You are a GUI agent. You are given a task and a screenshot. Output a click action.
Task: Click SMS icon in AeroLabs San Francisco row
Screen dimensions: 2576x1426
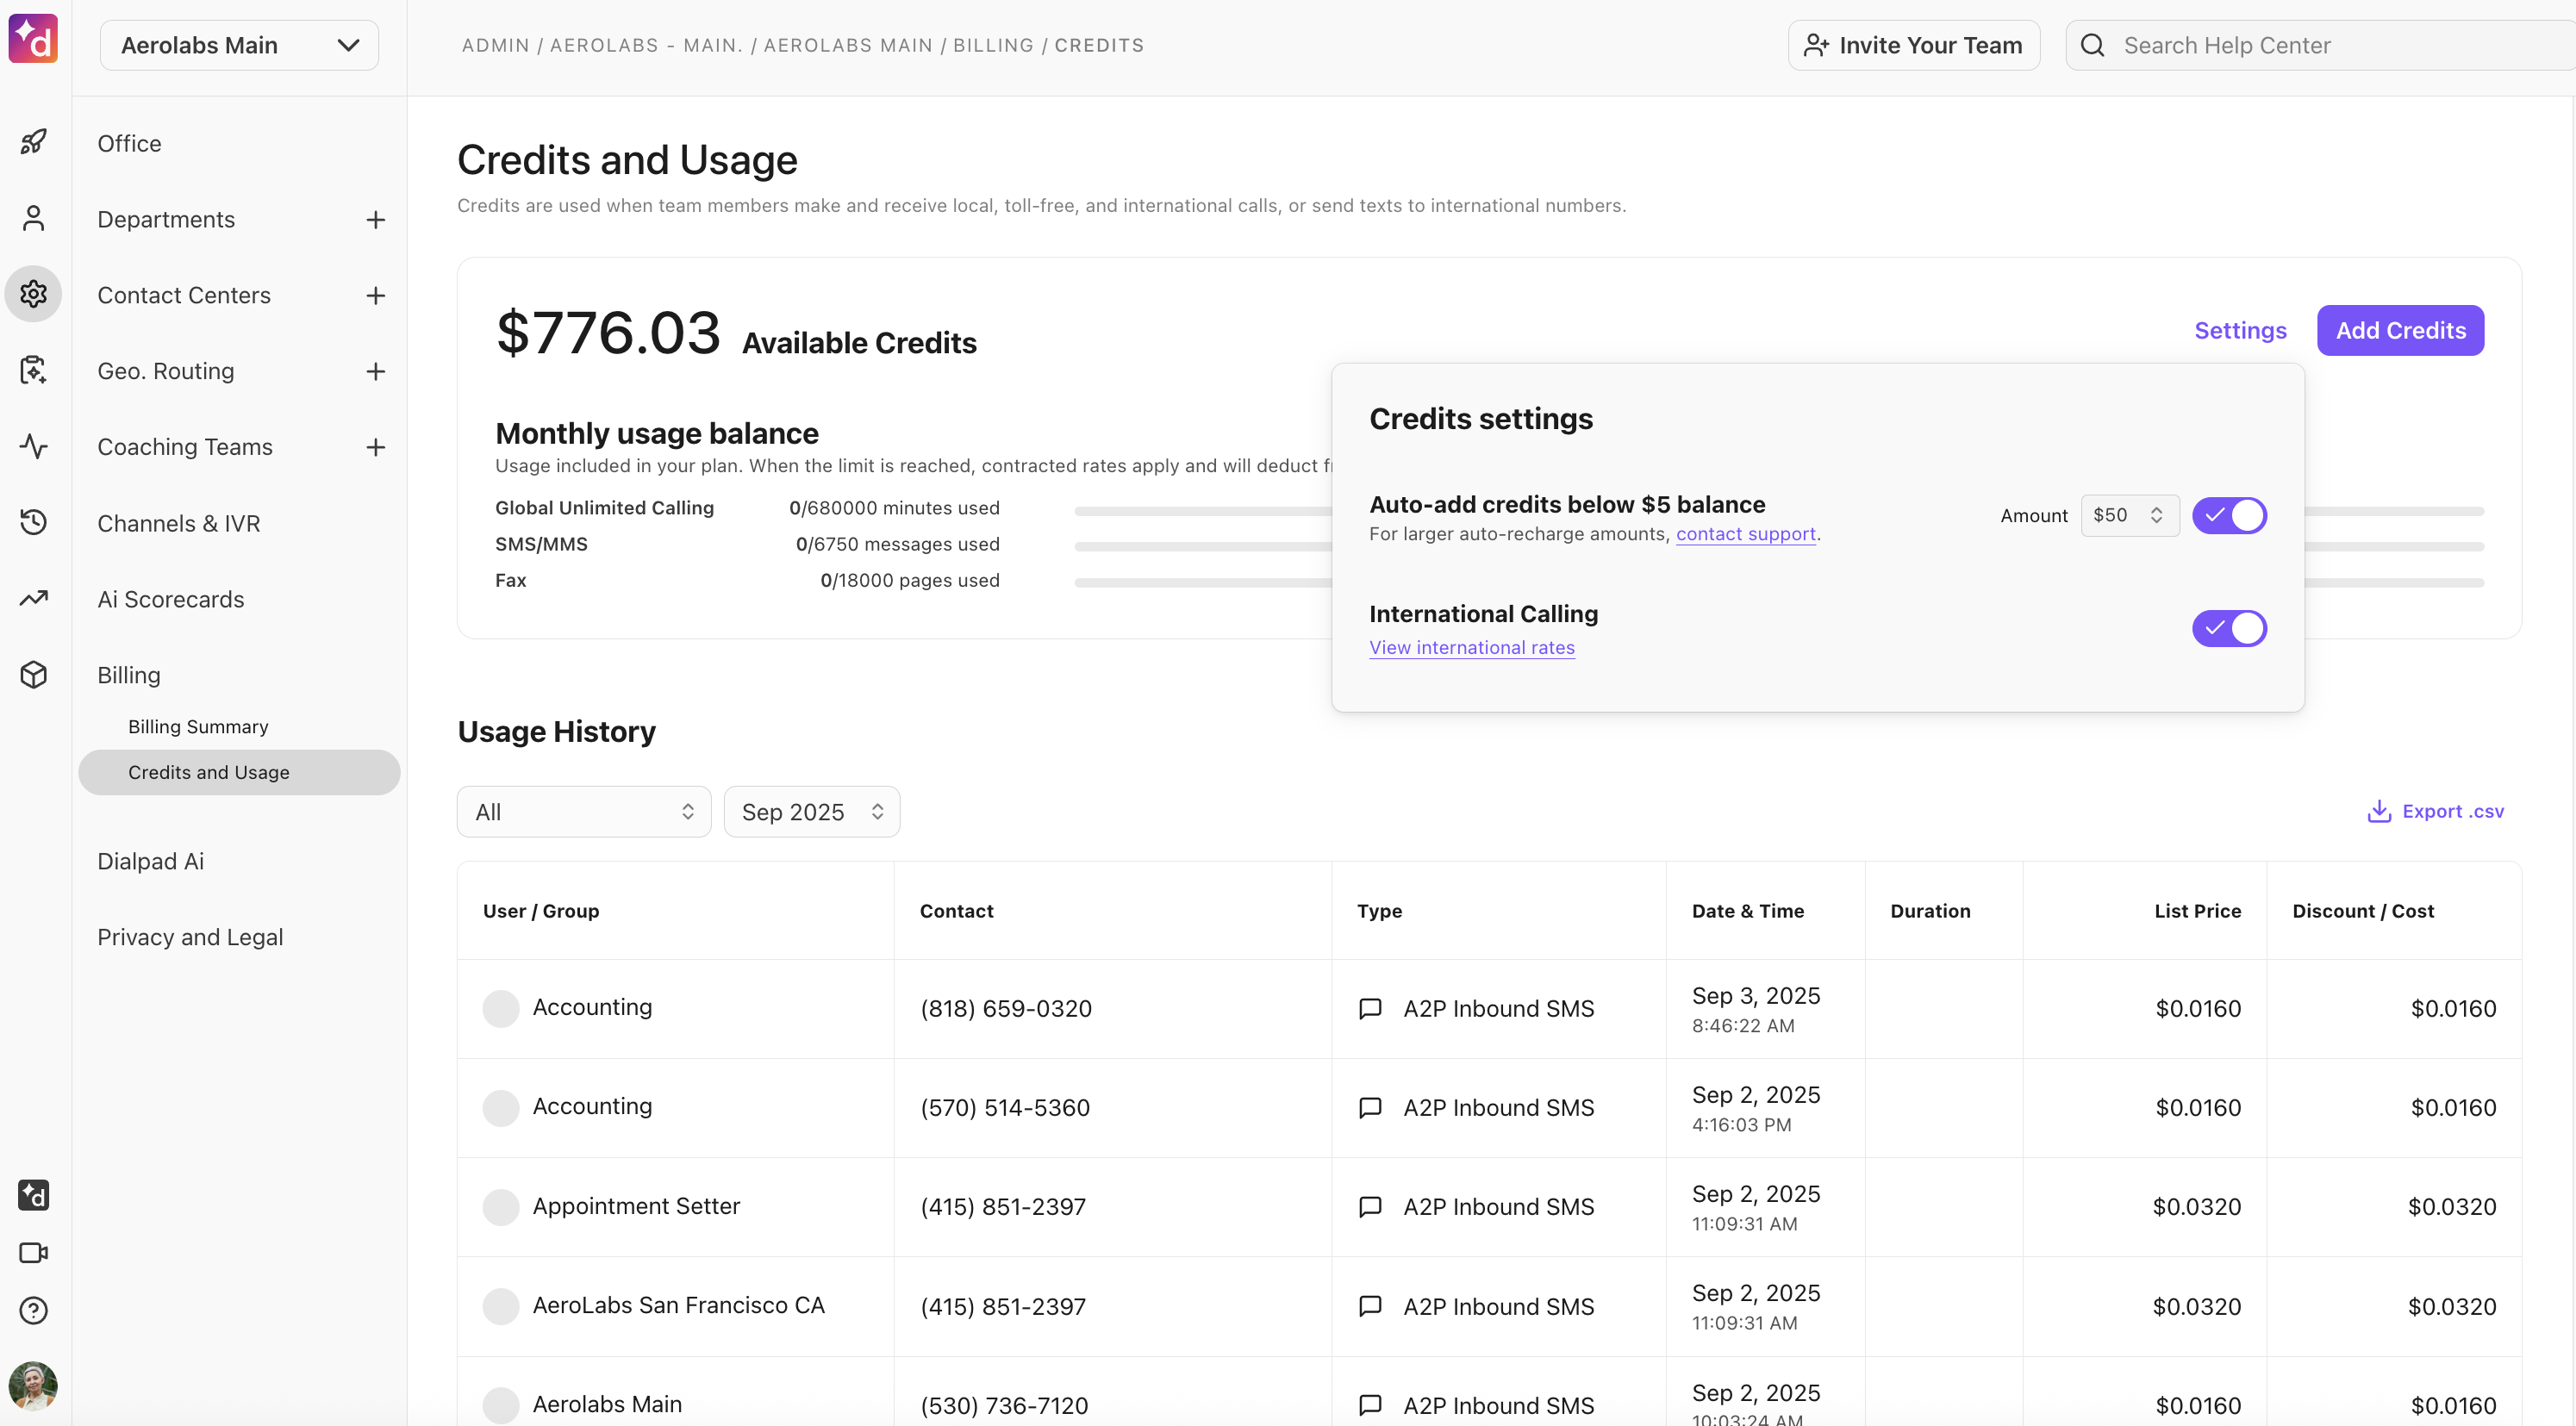tap(1370, 1306)
